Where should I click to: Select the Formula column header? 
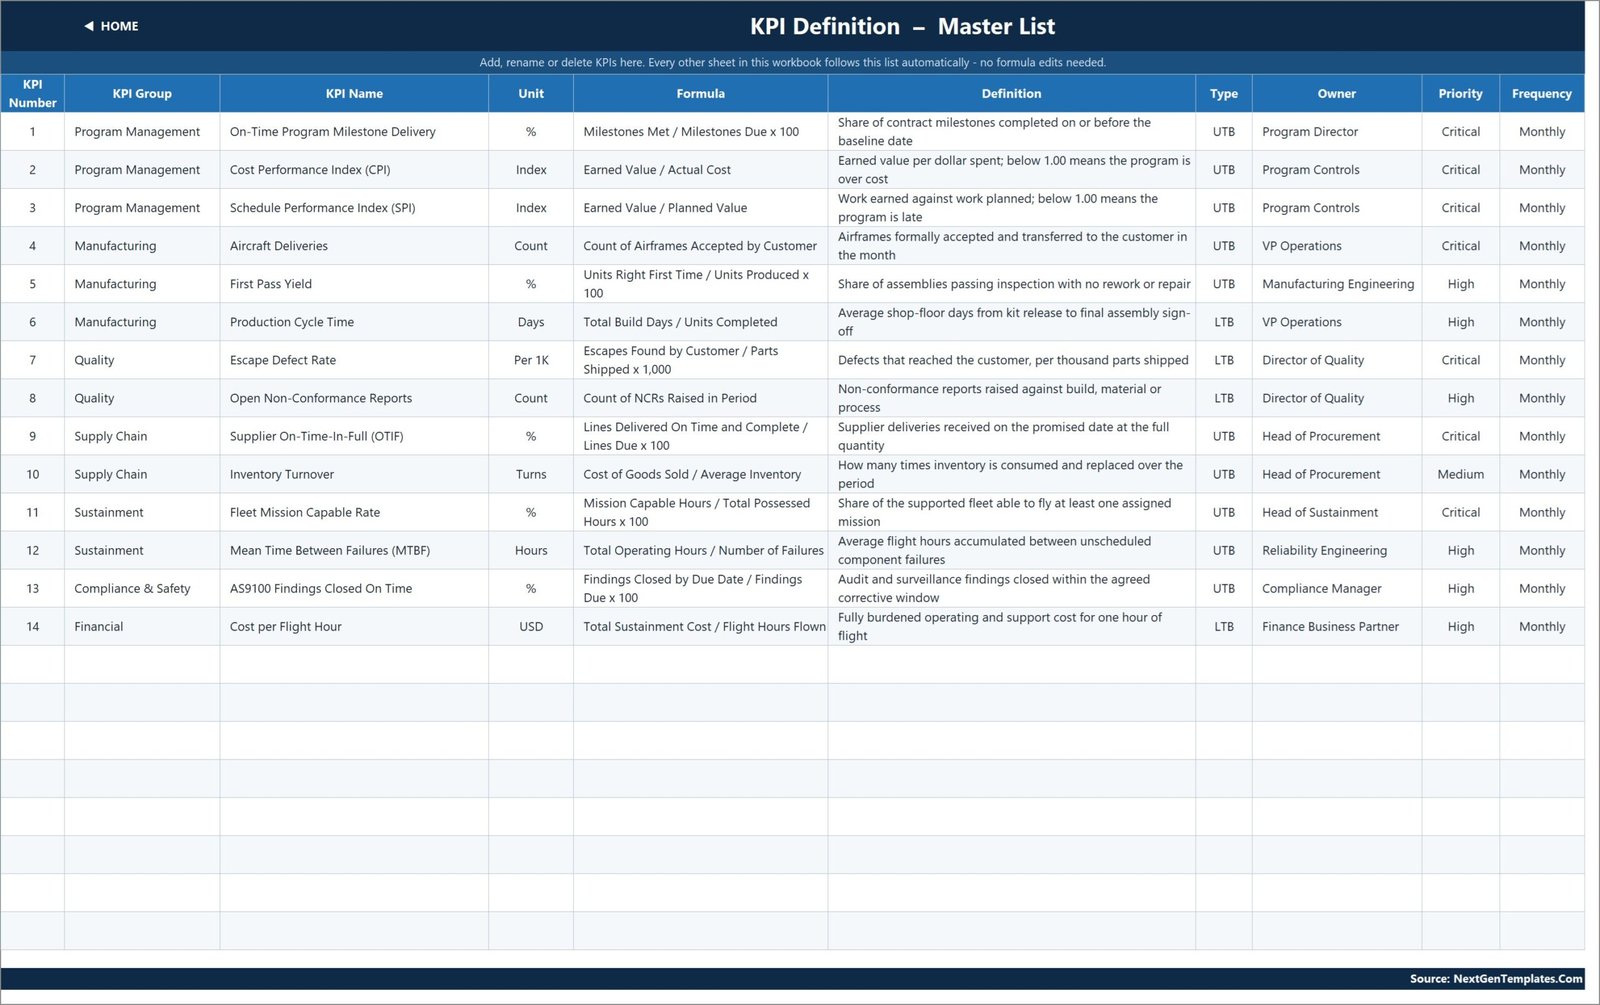point(700,93)
